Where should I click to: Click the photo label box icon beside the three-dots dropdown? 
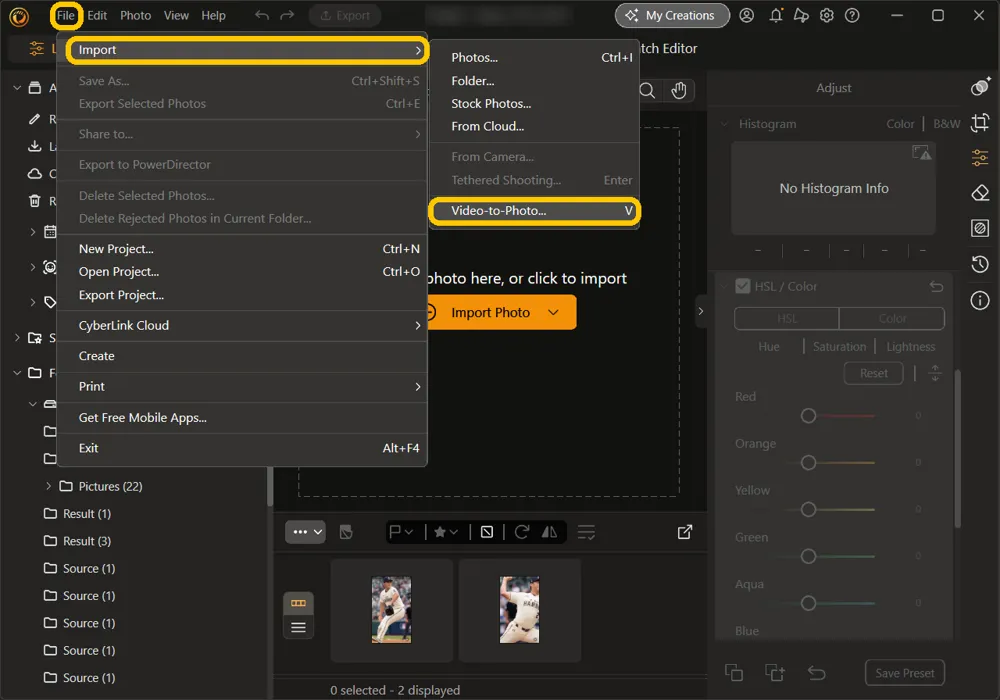[x=346, y=532]
